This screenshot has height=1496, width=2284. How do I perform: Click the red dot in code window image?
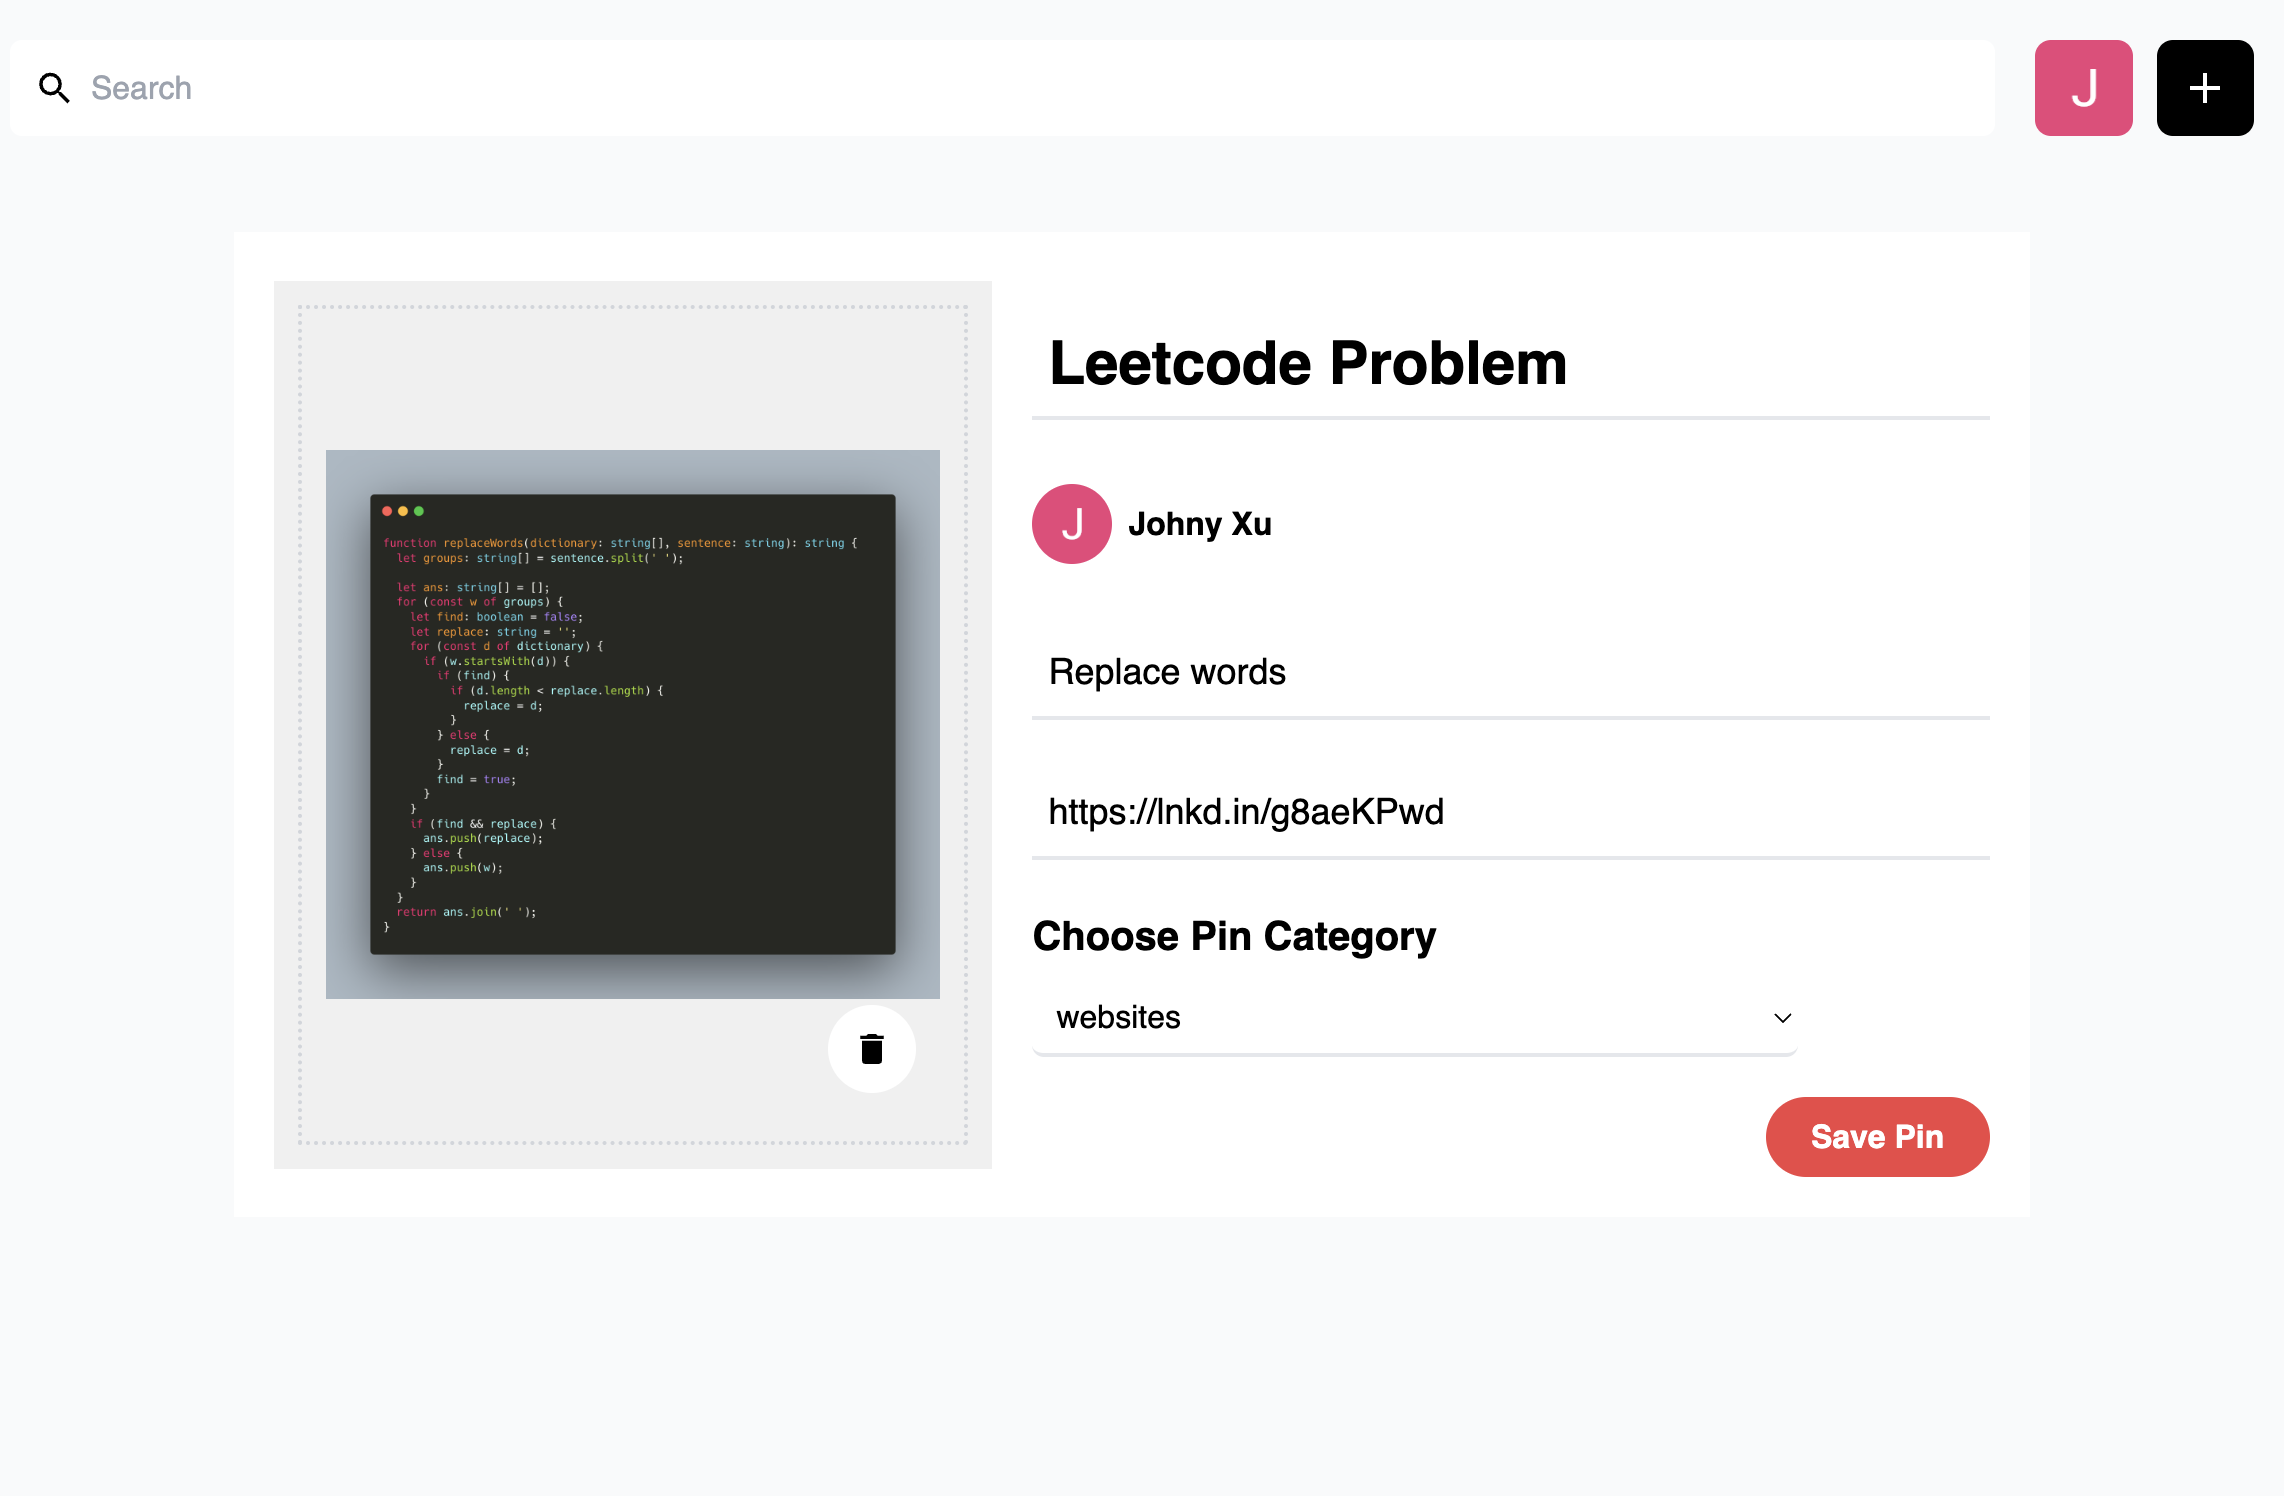pyautogui.click(x=387, y=511)
